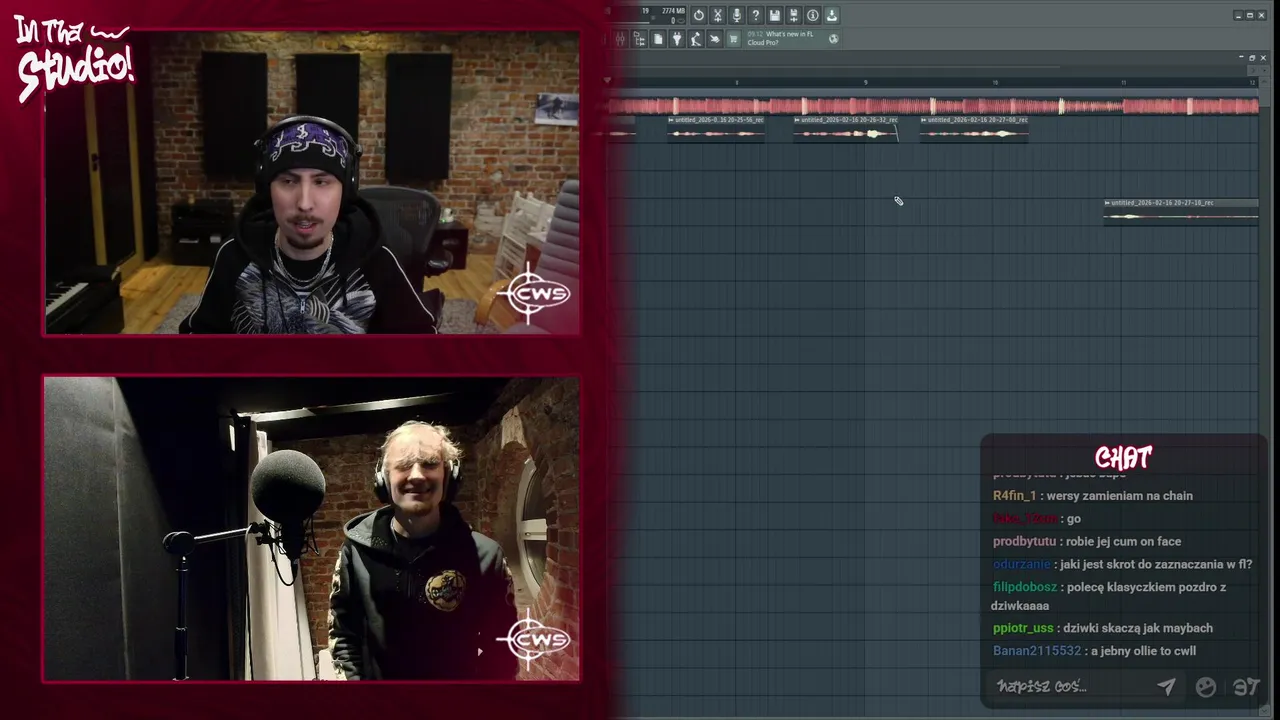Click bar 11 on the playlist timeline ruler

pos(1124,83)
